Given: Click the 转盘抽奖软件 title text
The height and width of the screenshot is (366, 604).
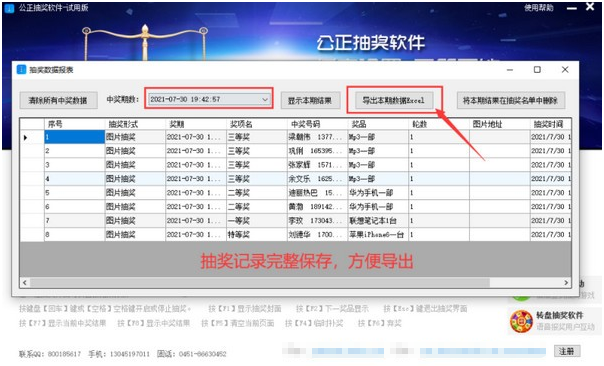Looking at the screenshot, I should pyautogui.click(x=559, y=315).
